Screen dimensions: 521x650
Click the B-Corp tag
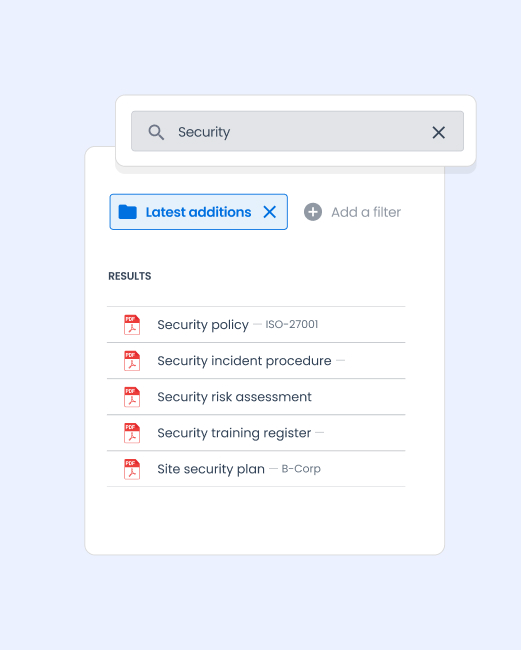(x=301, y=469)
